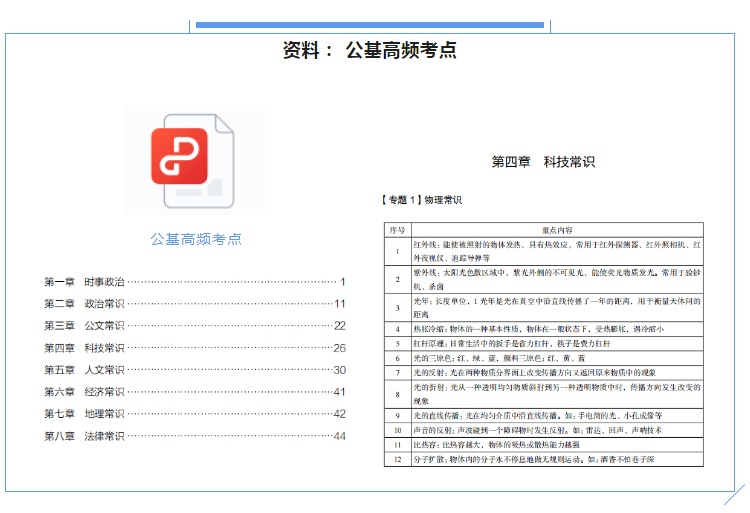The height and width of the screenshot is (513, 750).
Task: Click page number 26 in the contents
Action: (340, 348)
